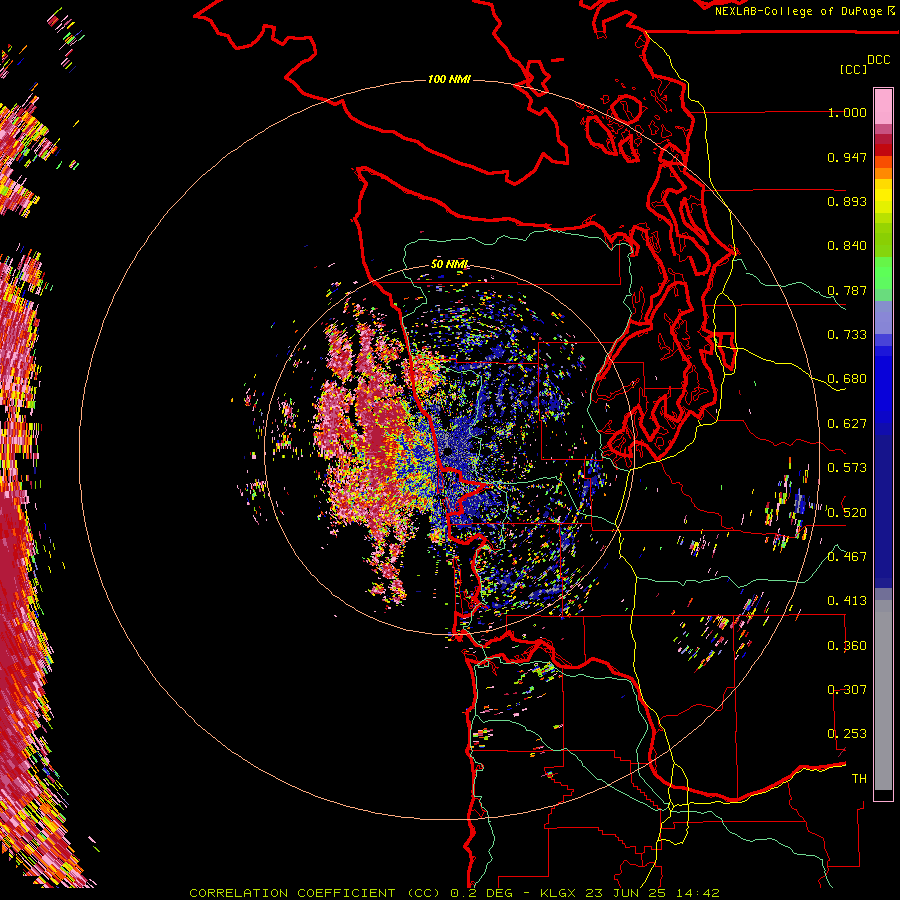Click the CORRELATION COEFFICIENT (CC) product title
900x900 pixels.
[x=315, y=893]
